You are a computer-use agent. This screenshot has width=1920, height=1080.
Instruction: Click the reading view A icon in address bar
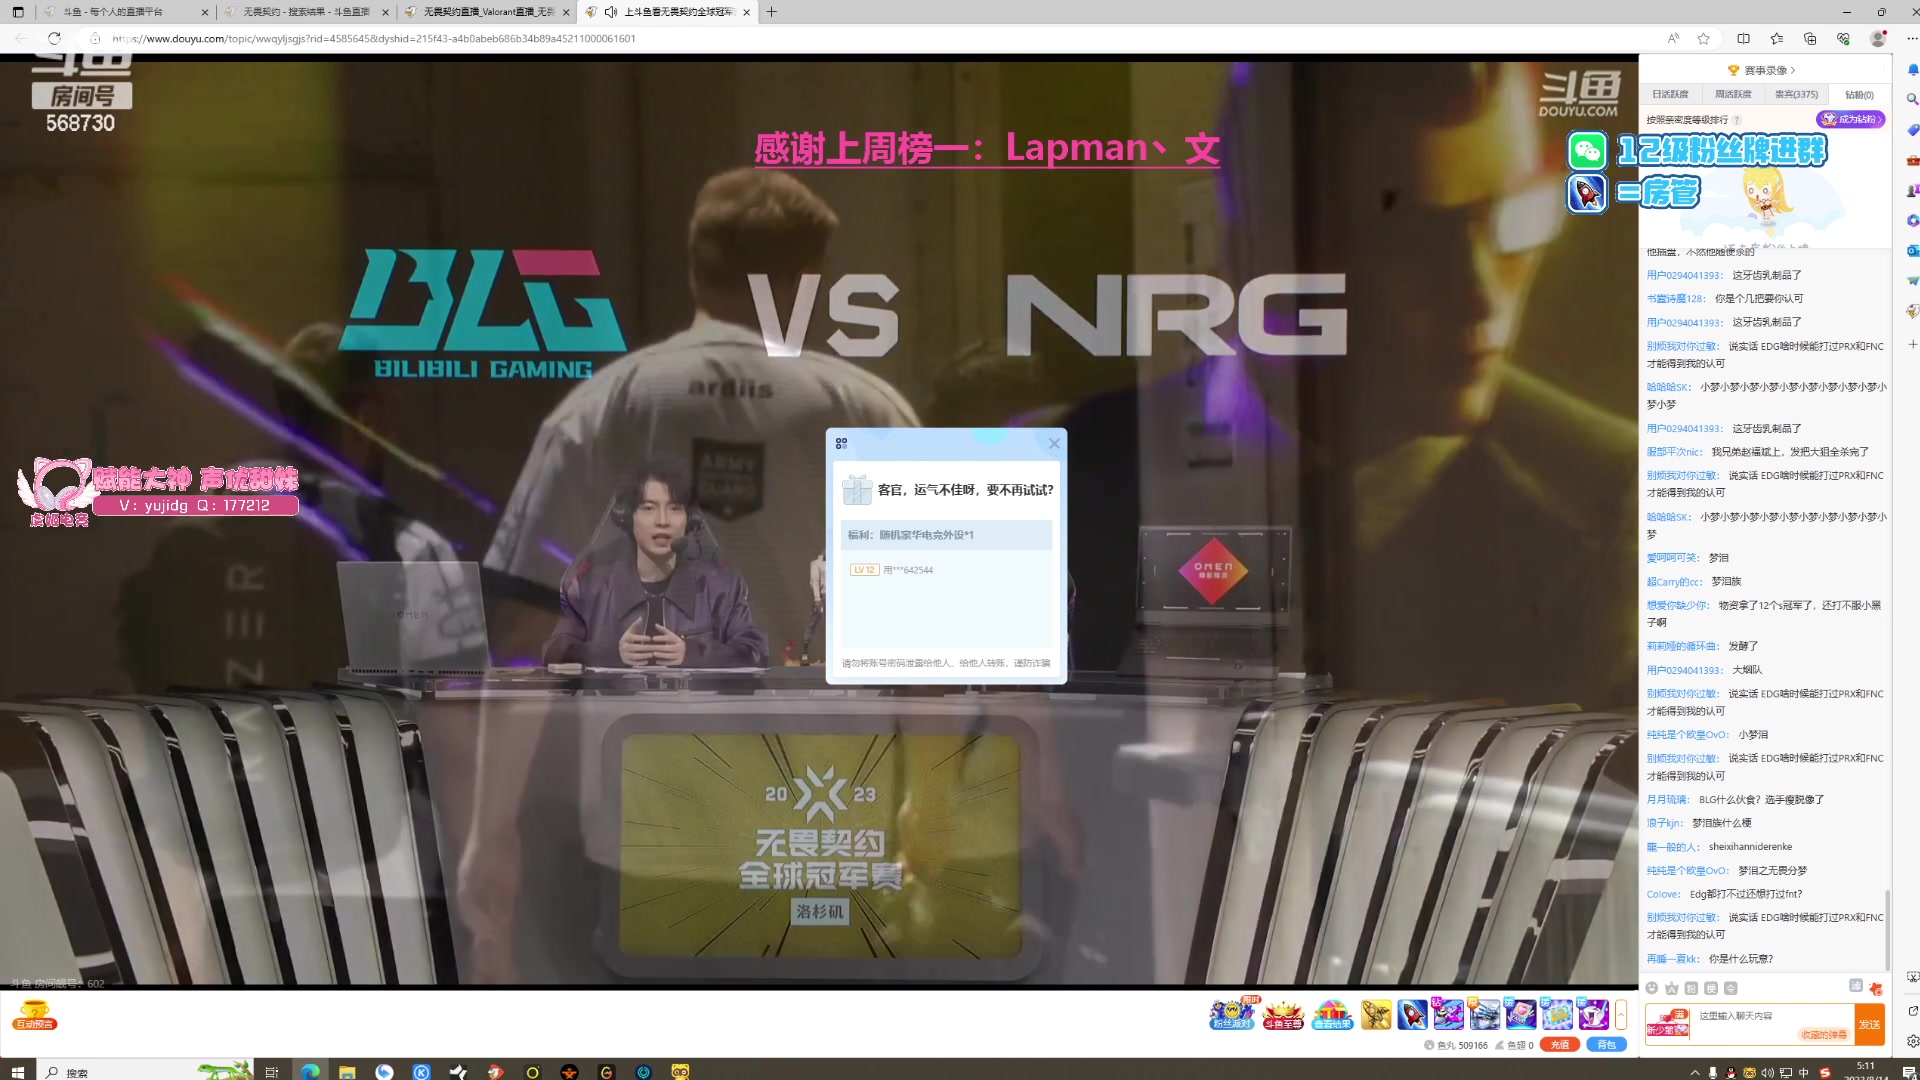click(x=1673, y=38)
